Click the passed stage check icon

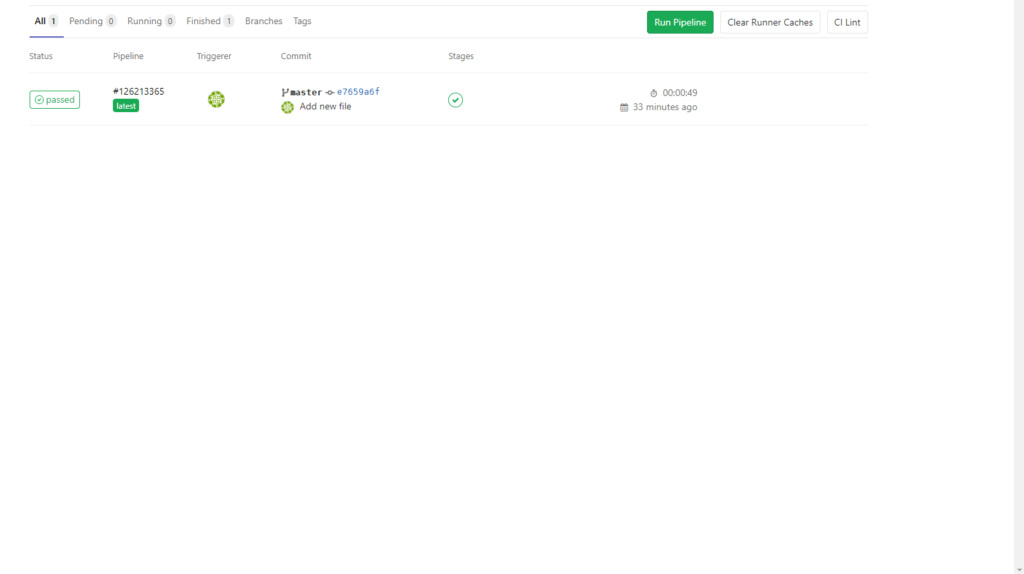click(x=455, y=100)
